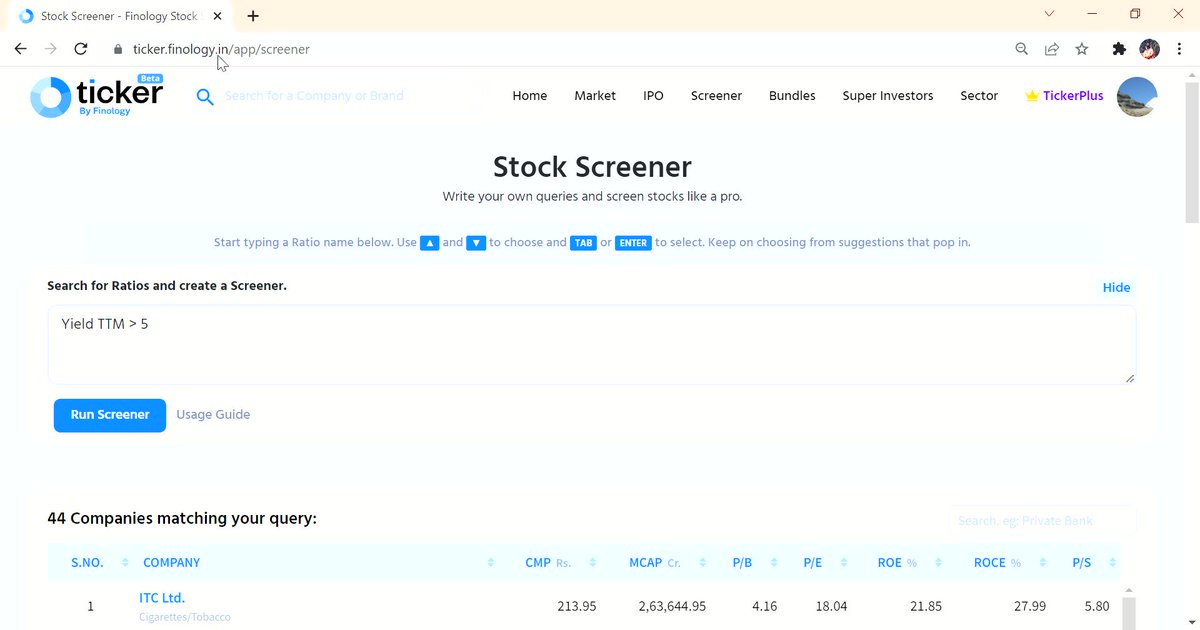This screenshot has height=630, width=1200.
Task: Click the Stock Screener heading
Action: pyautogui.click(x=592, y=166)
